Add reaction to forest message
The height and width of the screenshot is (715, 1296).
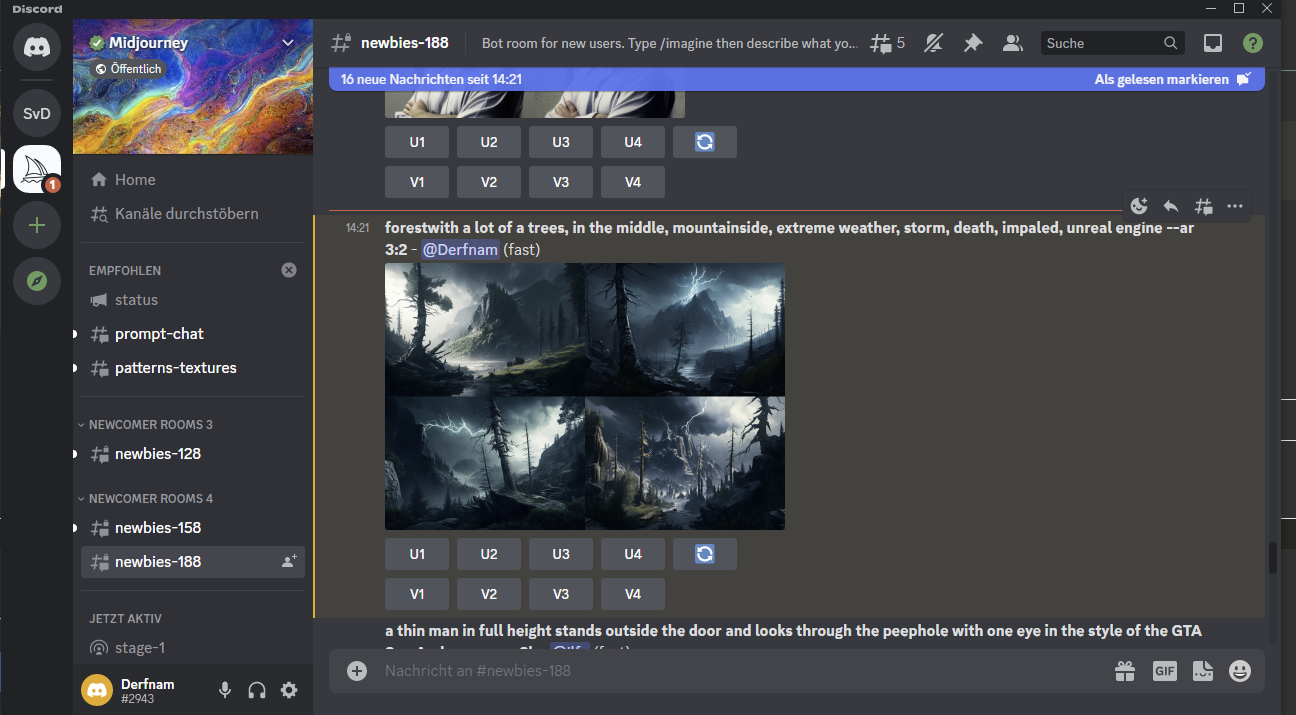click(1139, 206)
